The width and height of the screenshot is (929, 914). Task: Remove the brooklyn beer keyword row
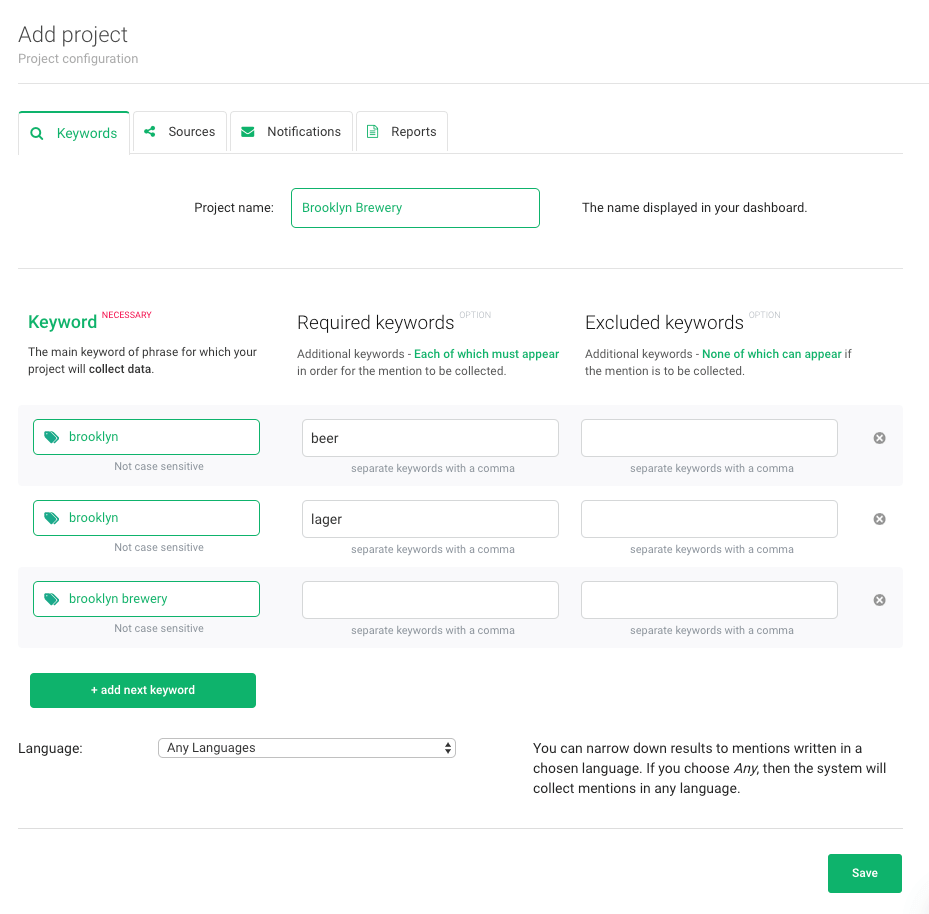coord(879,438)
